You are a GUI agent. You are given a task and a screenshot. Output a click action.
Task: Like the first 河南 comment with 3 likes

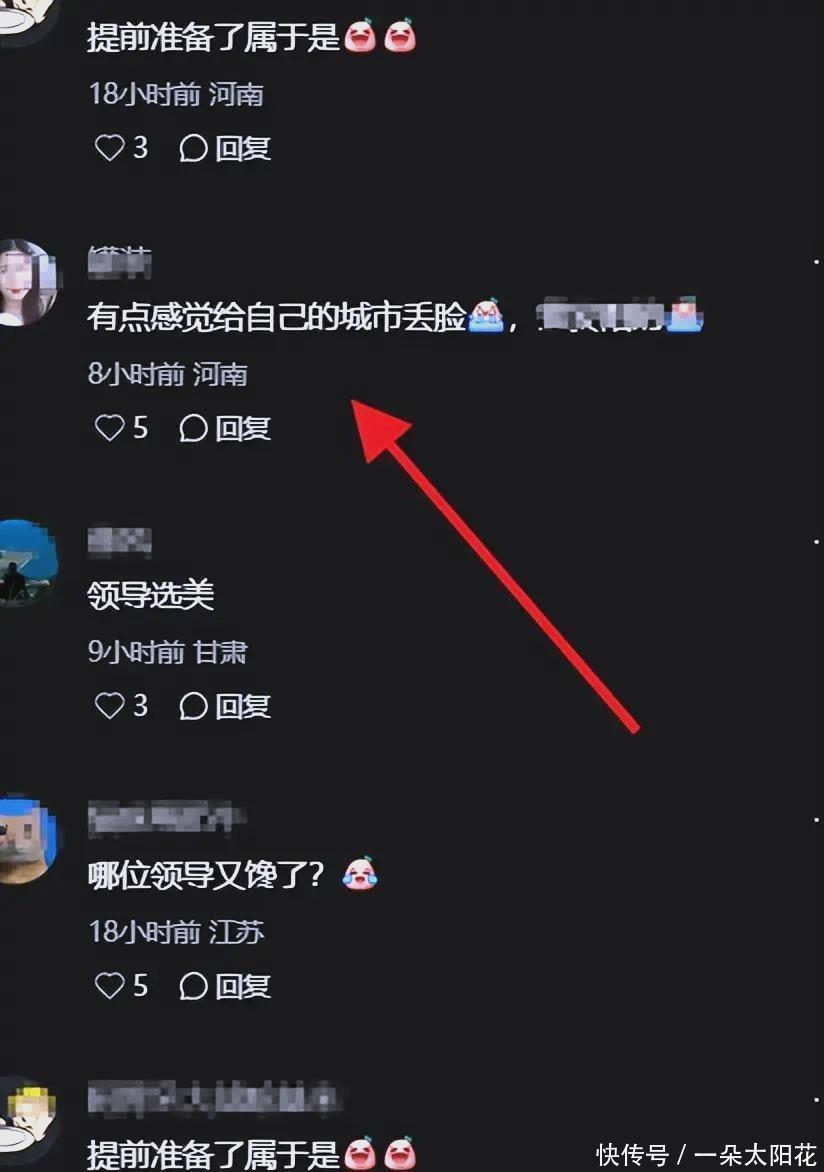pos(109,147)
